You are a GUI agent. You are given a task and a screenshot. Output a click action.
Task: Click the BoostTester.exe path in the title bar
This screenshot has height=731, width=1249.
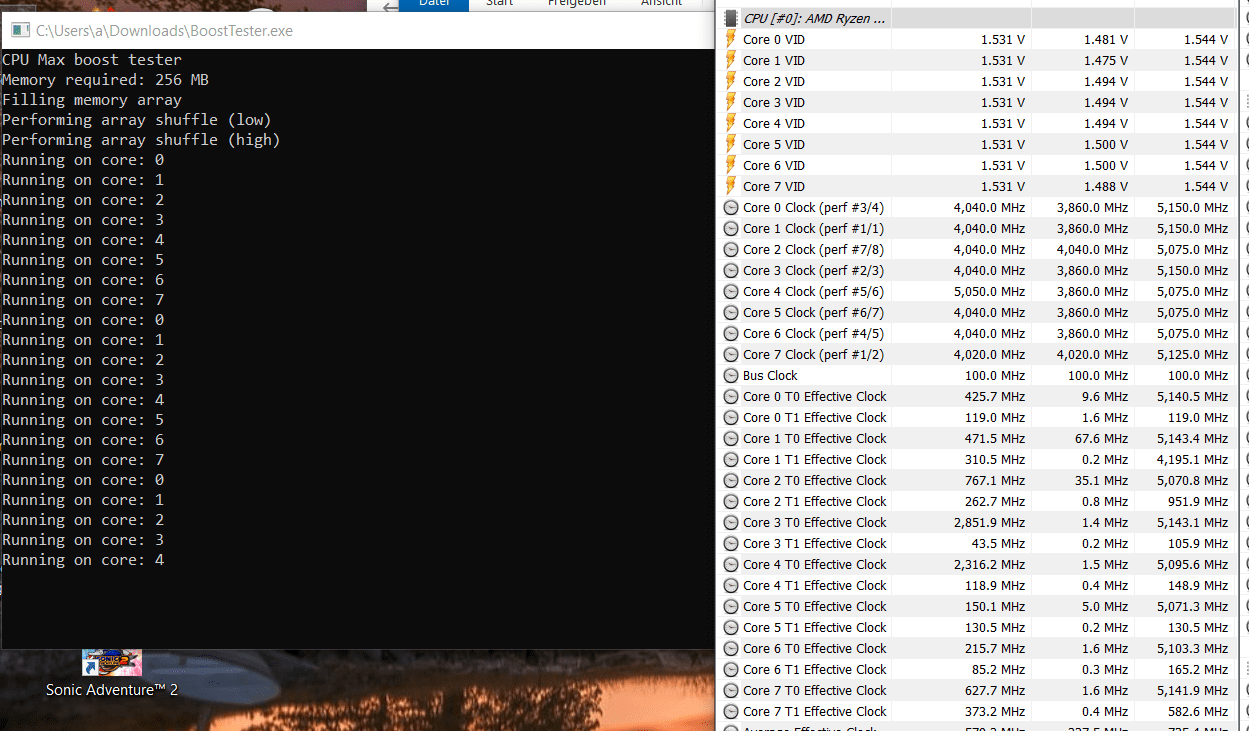(x=165, y=31)
